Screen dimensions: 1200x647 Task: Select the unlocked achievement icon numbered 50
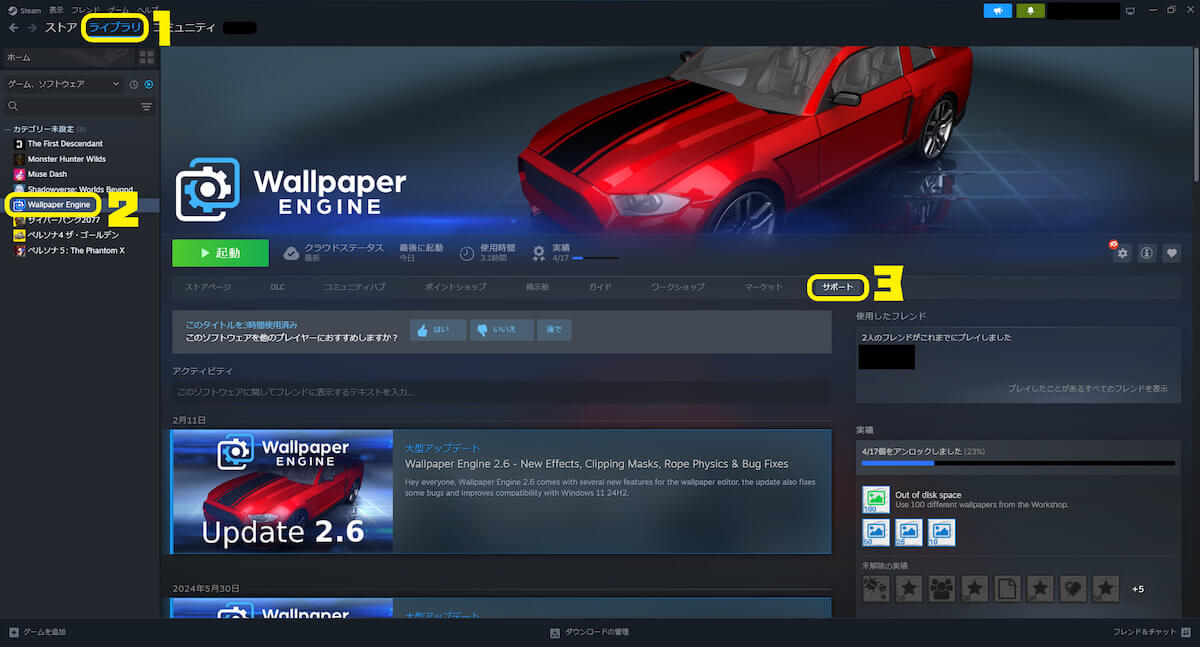coord(876,532)
